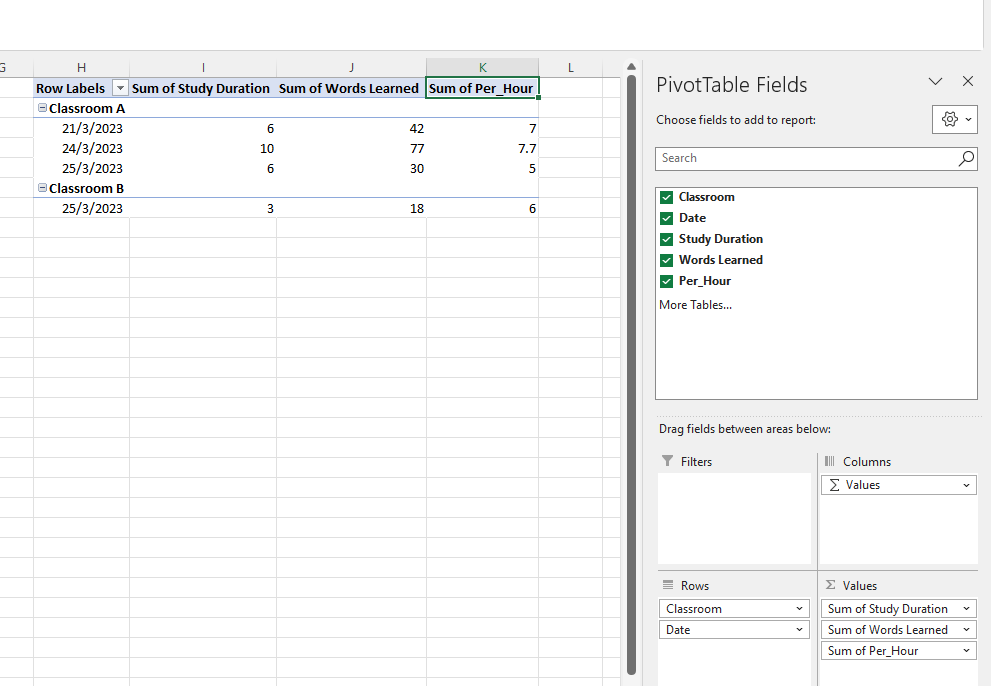Viewport: 991px width, 686px height.
Task: Select column J header
Action: pos(351,68)
